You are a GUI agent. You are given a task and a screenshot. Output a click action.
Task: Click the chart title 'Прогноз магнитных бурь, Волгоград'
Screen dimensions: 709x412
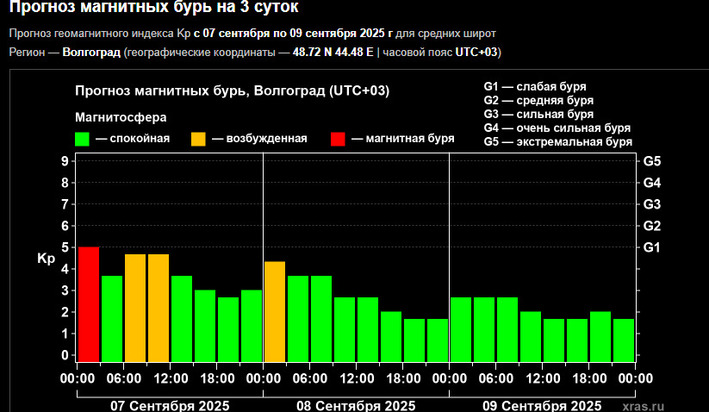point(232,91)
